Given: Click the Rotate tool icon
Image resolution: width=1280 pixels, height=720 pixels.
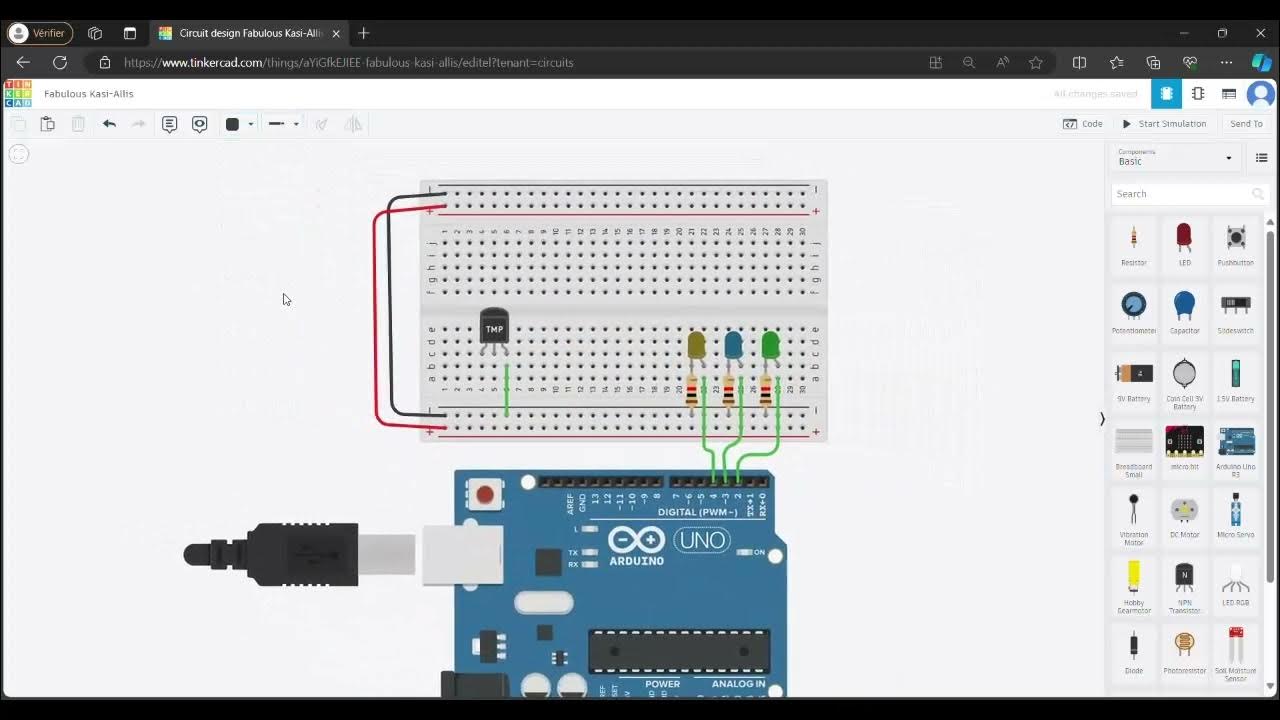Looking at the screenshot, I should click(321, 124).
